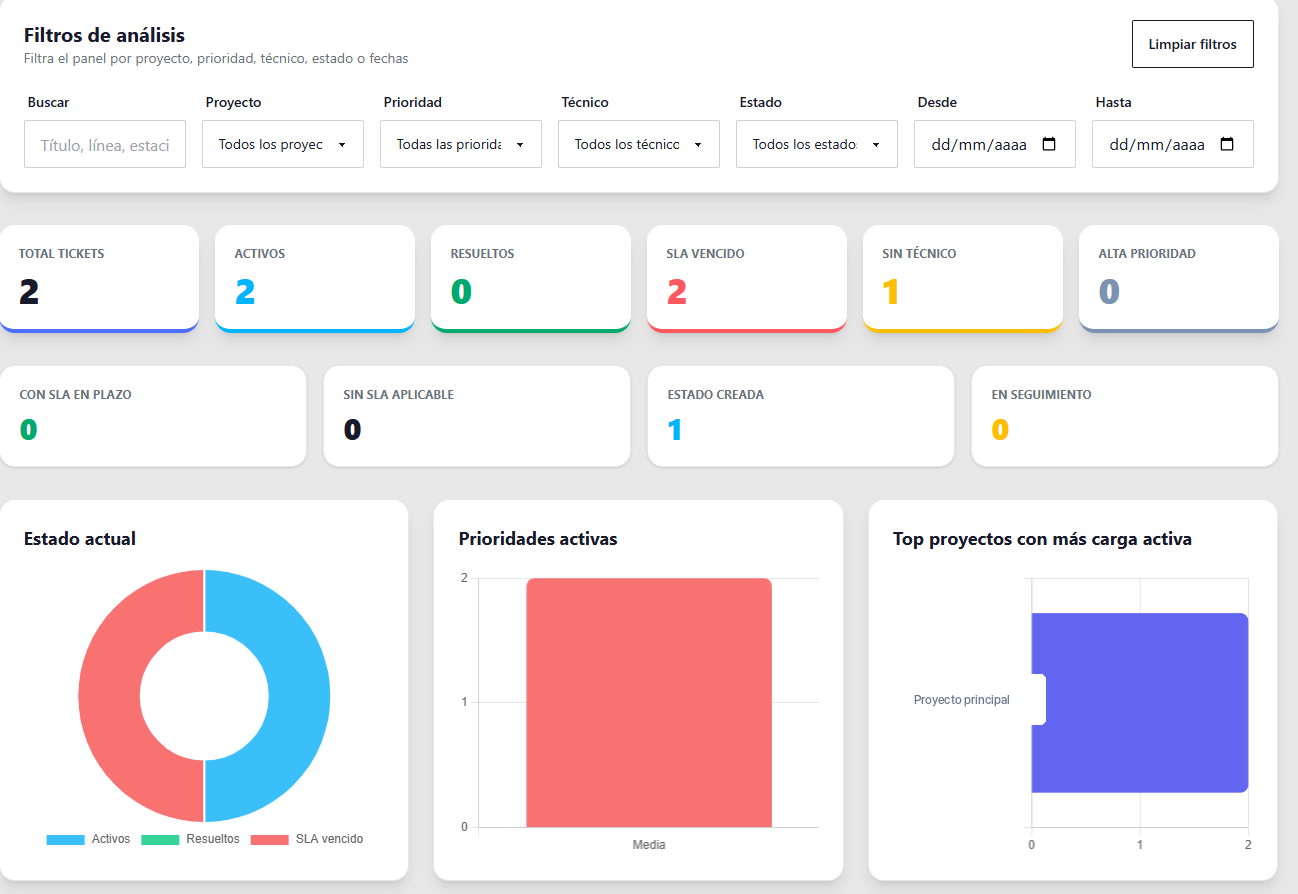The width and height of the screenshot is (1298, 894).
Task: Open the calendar icon in Desde field
Action: point(1049,144)
